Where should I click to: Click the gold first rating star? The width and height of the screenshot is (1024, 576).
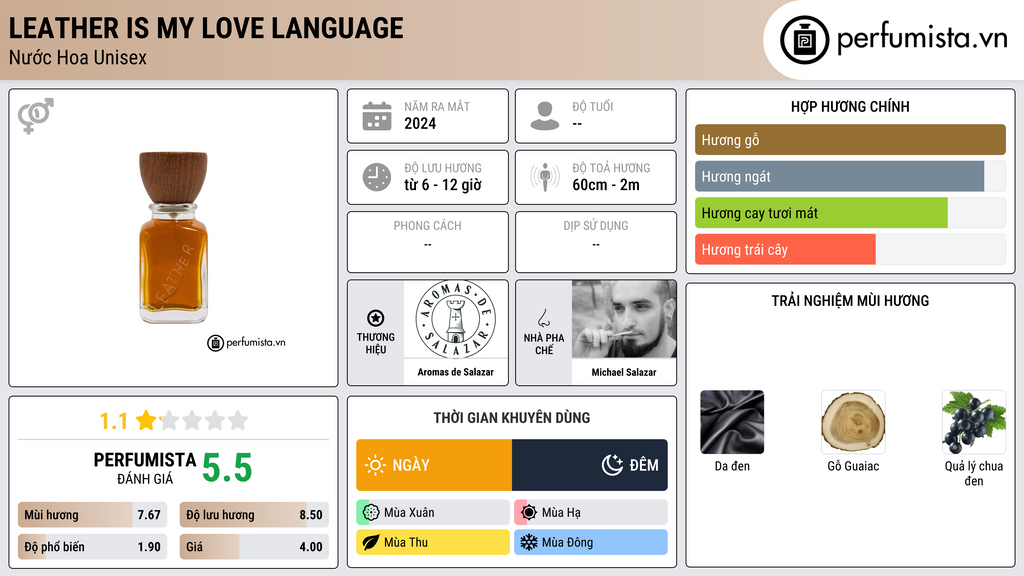click(146, 420)
